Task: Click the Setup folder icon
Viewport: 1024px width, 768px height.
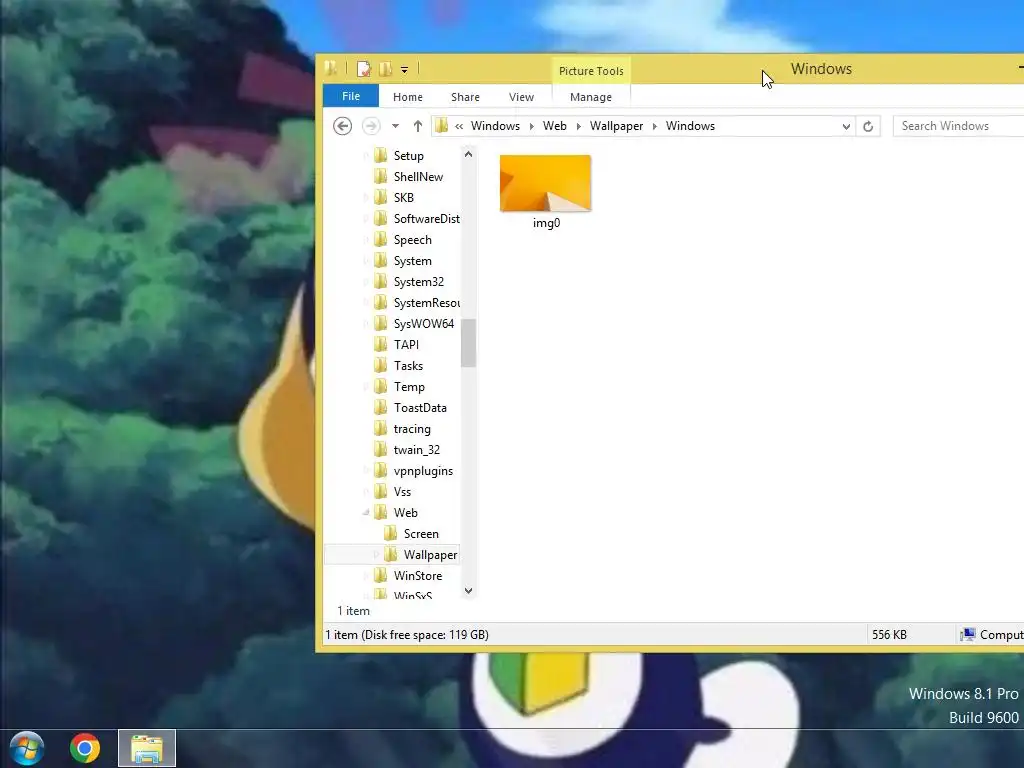Action: [381, 155]
